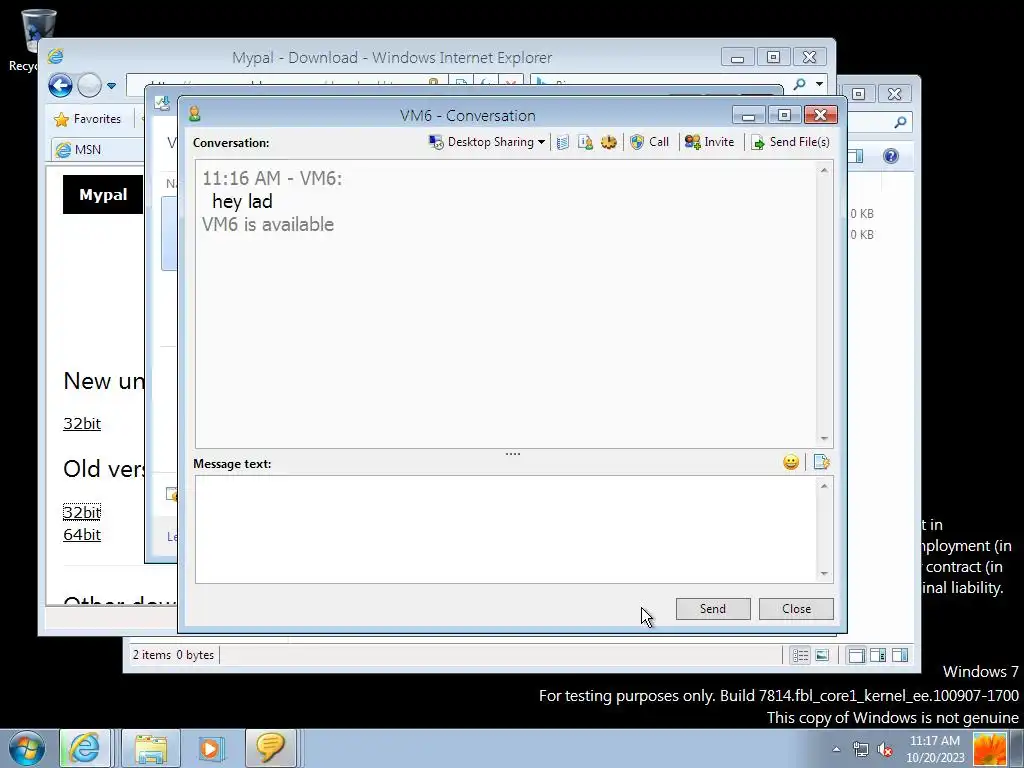Open Internet Explorer recent pages dropdown
Viewport: 1024px width, 768px height.
(x=112, y=86)
